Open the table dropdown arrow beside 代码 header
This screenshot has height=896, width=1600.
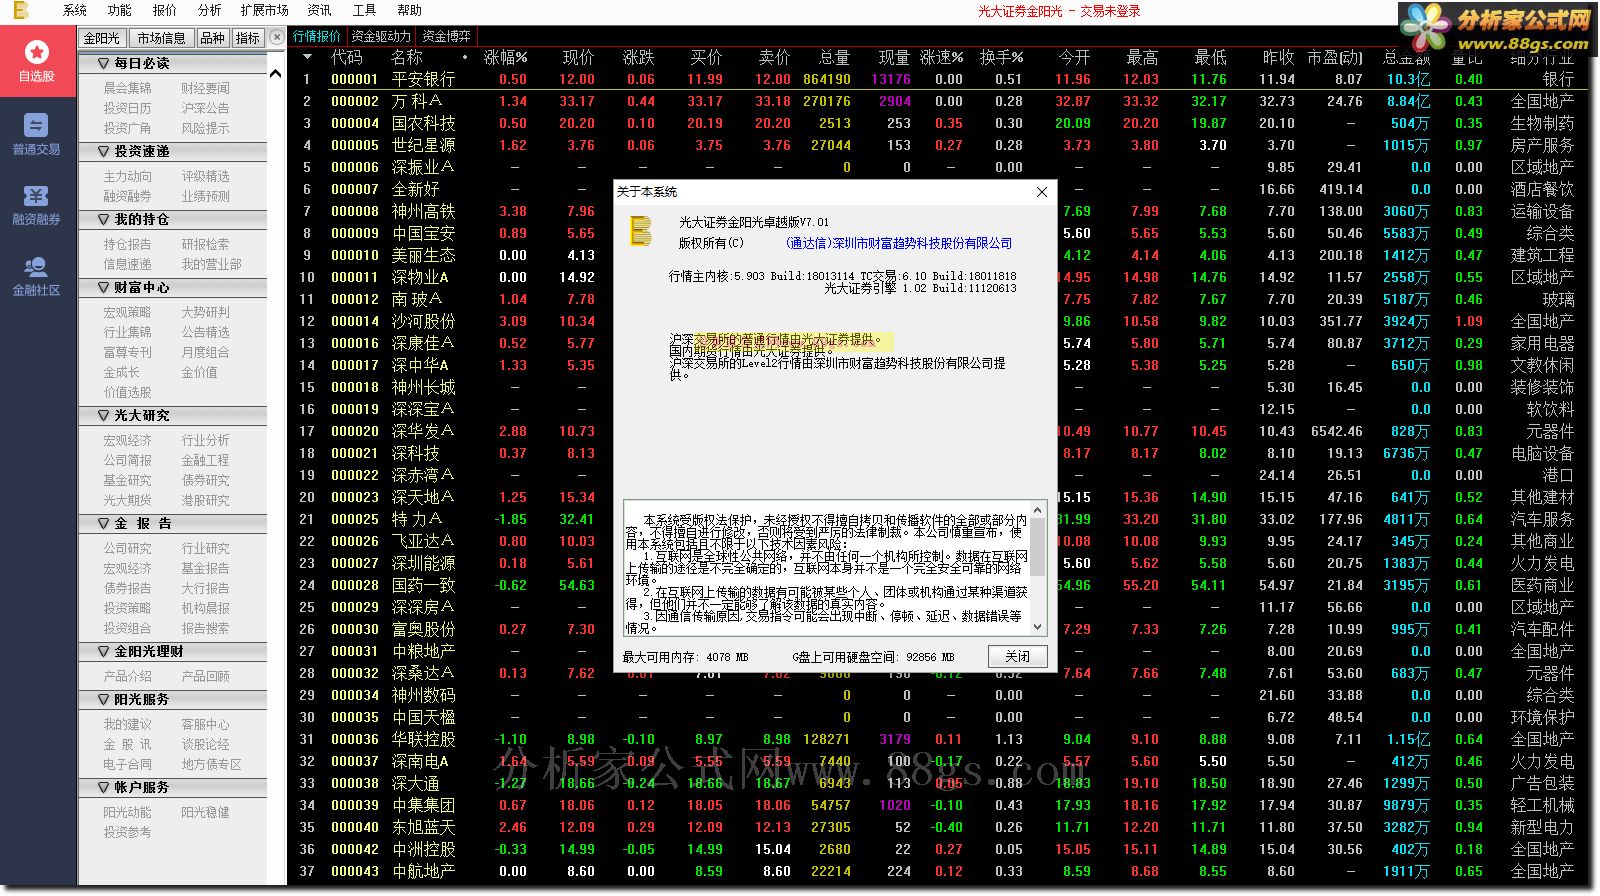pos(307,57)
